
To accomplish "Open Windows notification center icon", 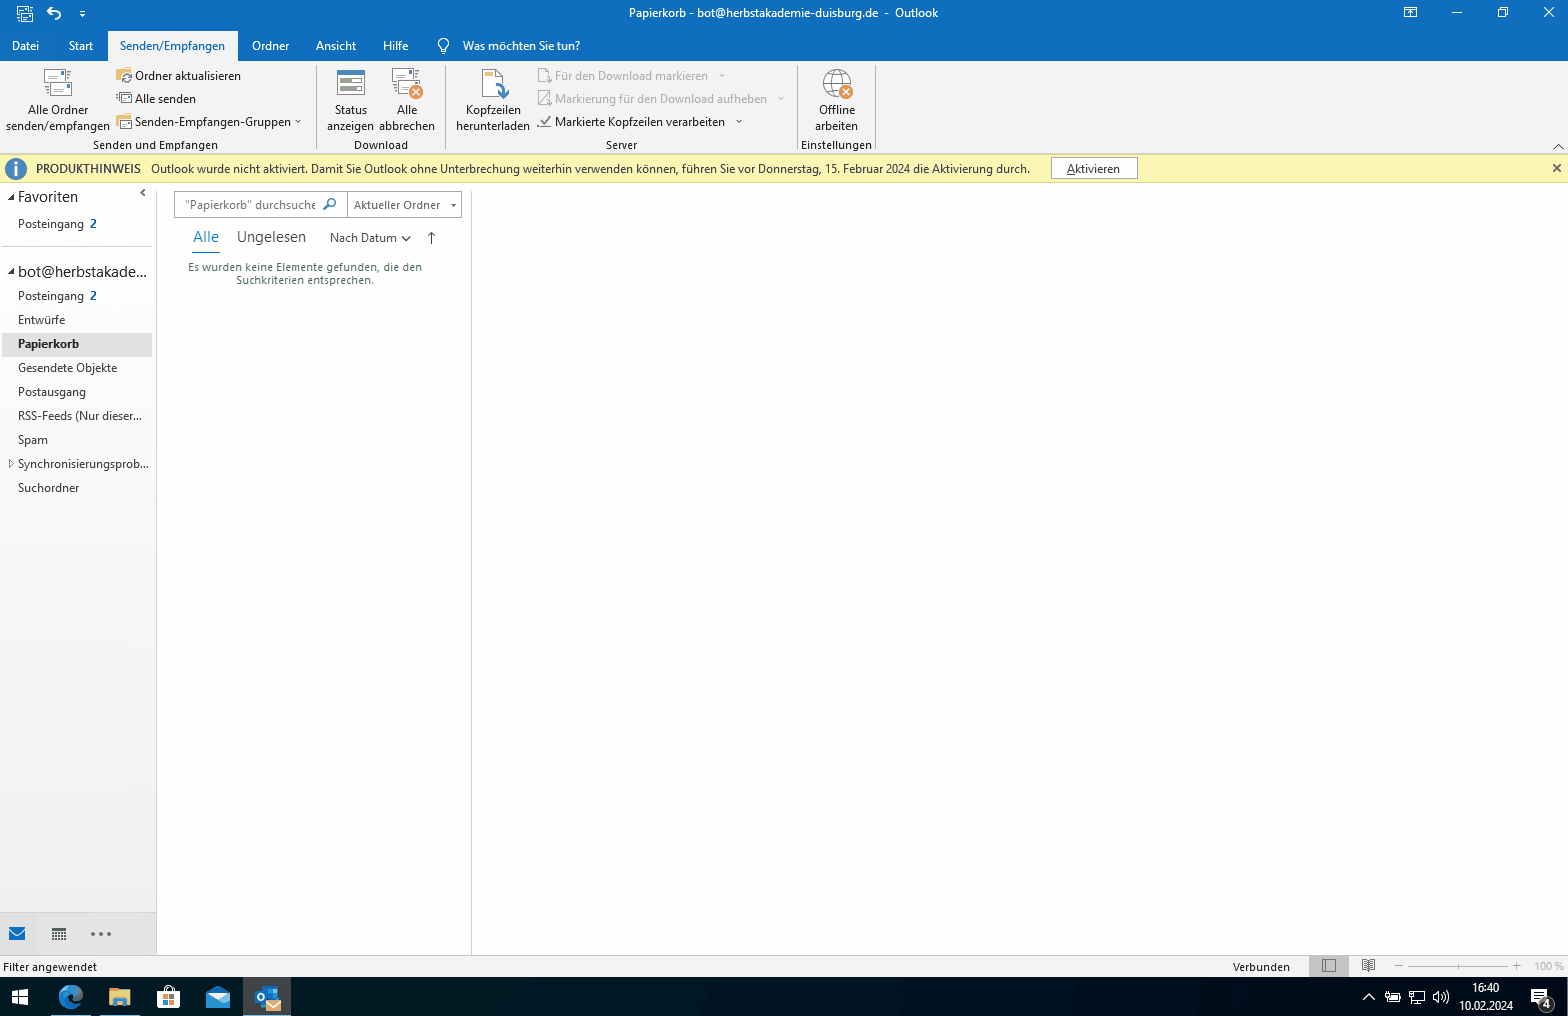I will (x=1541, y=997).
